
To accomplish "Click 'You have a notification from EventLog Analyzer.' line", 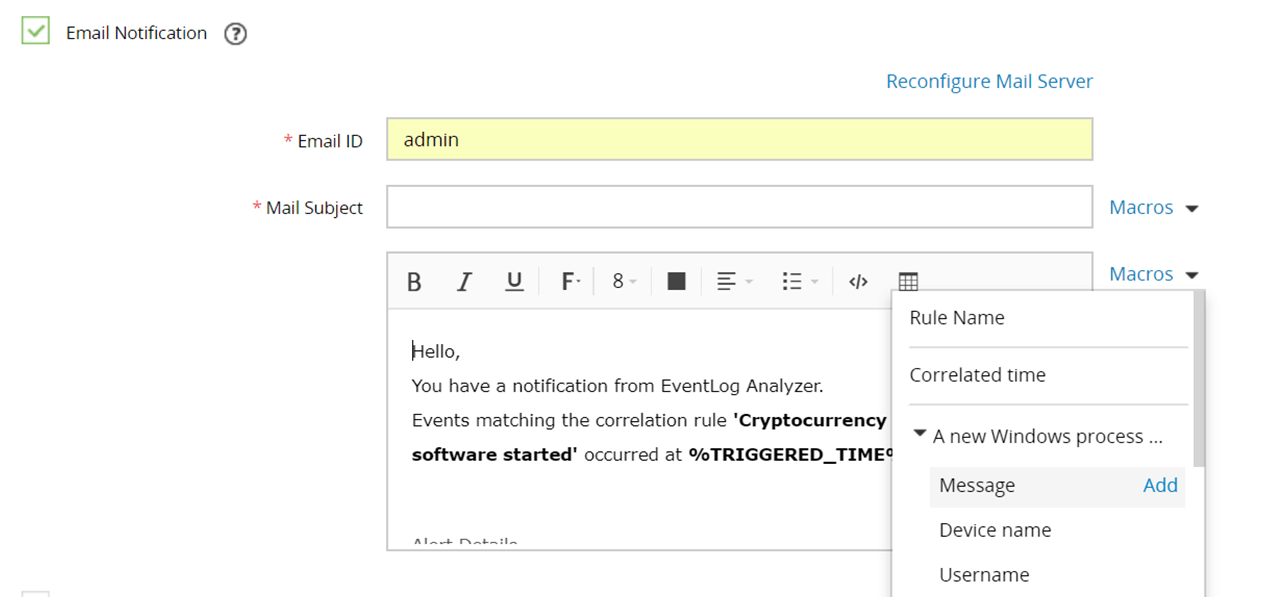I will (617, 386).
